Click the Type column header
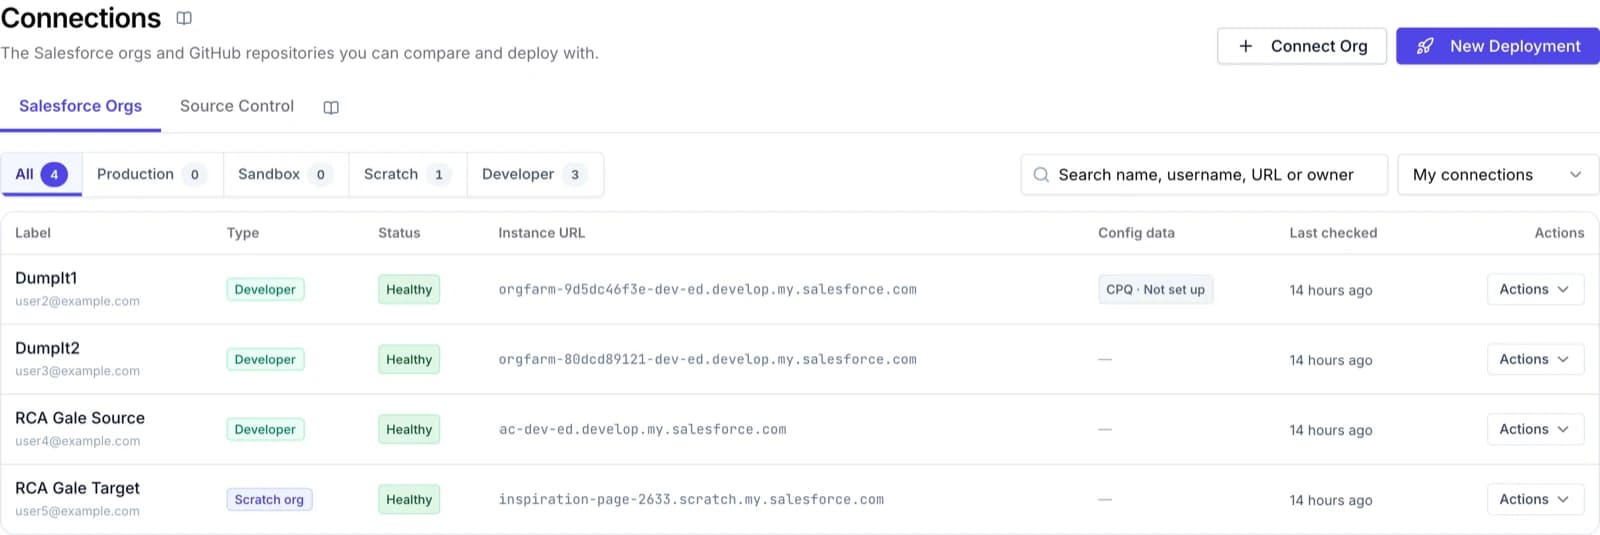The image size is (1600, 535). (243, 233)
